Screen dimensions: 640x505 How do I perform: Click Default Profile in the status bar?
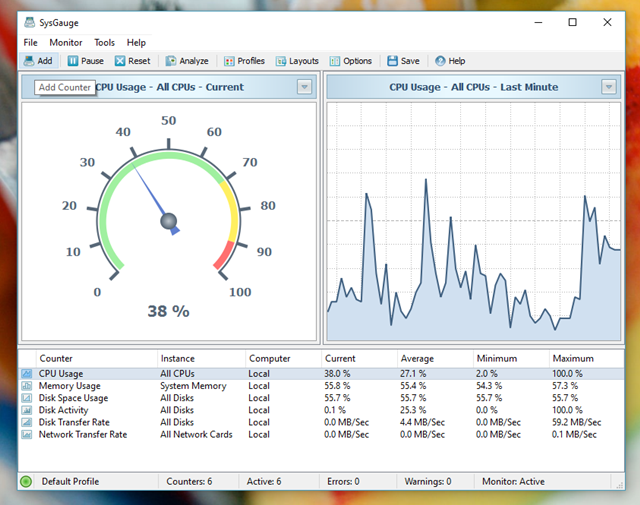(70, 482)
